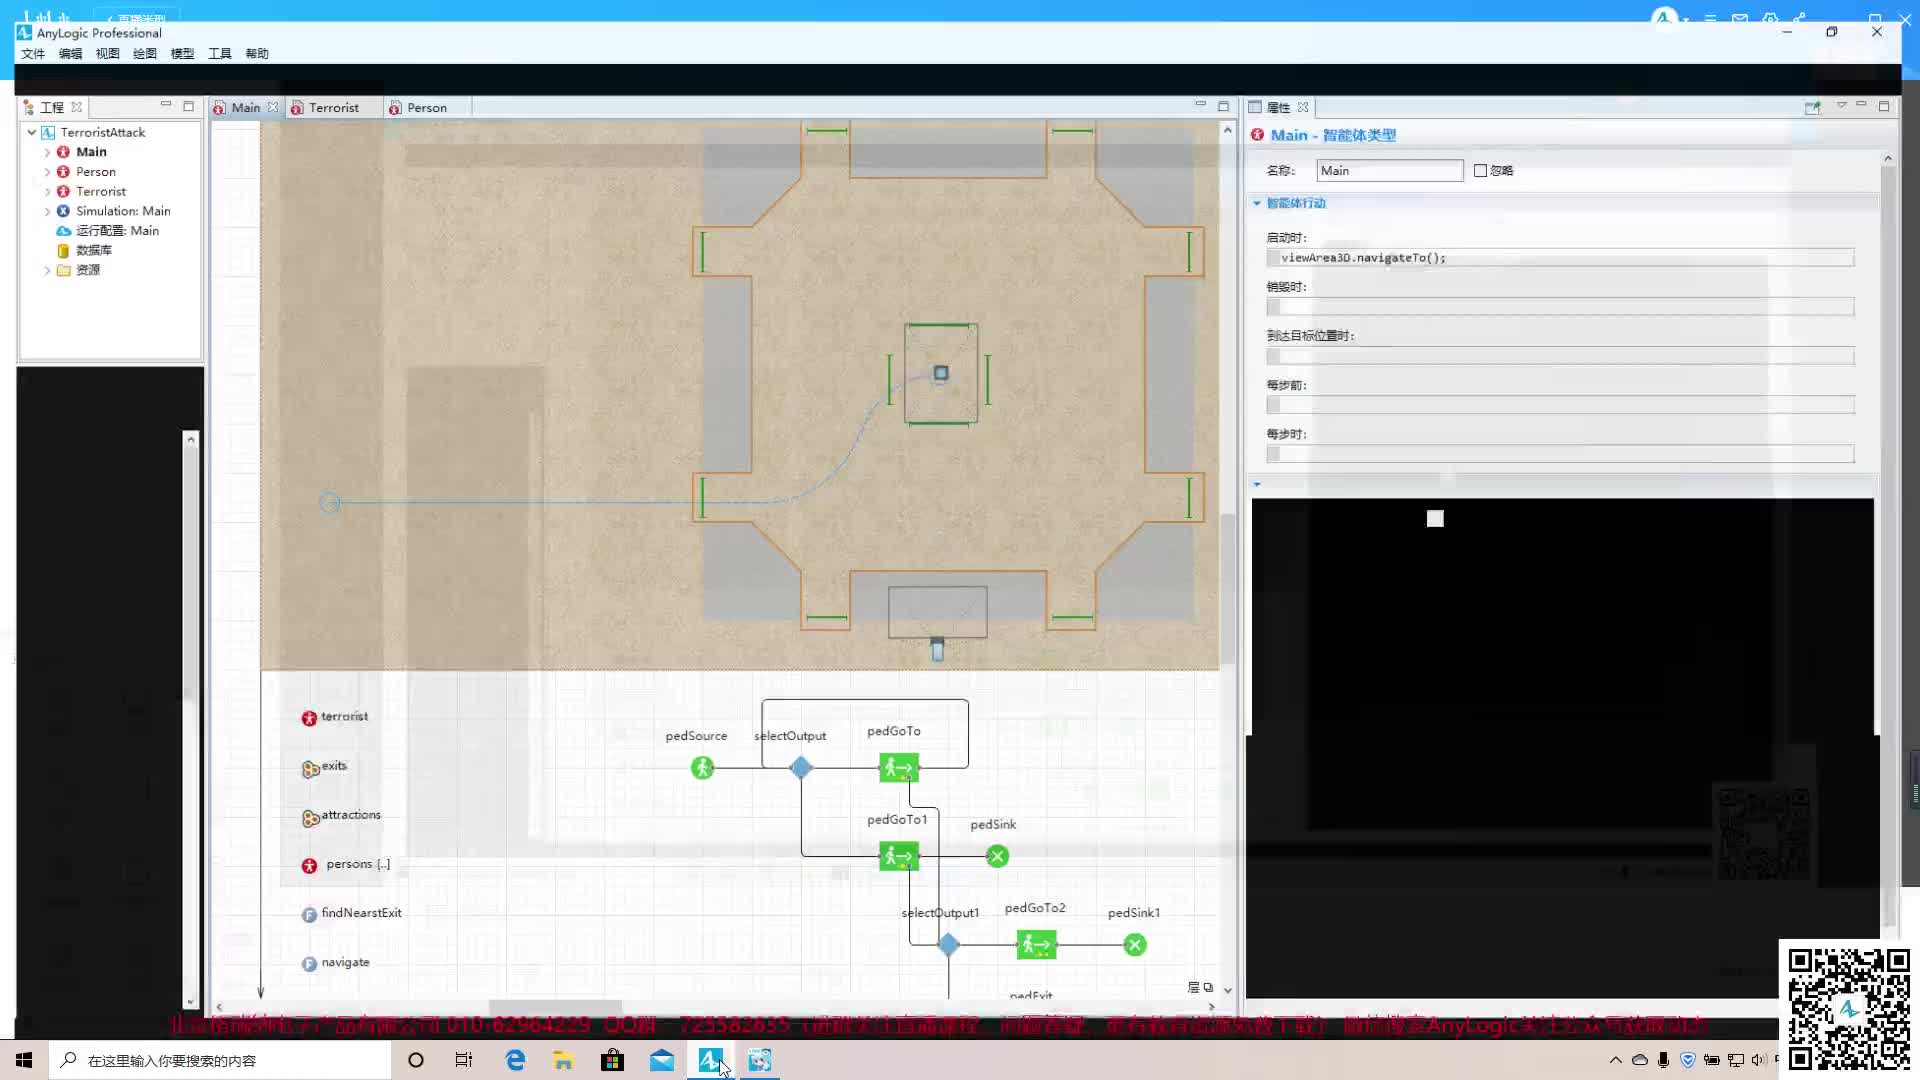Image resolution: width=1920 pixels, height=1080 pixels.
Task: Click the pedSource block icon
Action: pos(702,768)
